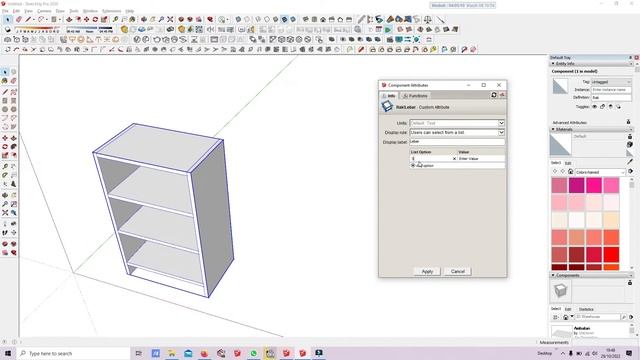The height and width of the screenshot is (360, 640).
Task: Pick the bright red color swatch
Action: click(611, 254)
